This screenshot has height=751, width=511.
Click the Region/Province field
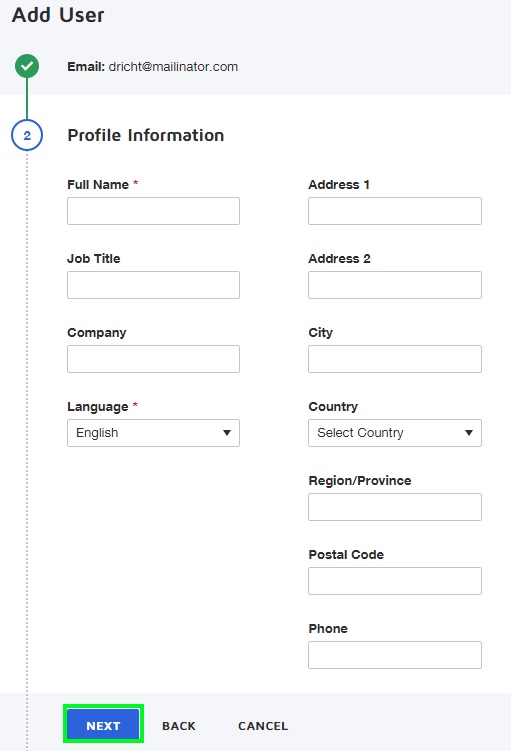click(395, 507)
